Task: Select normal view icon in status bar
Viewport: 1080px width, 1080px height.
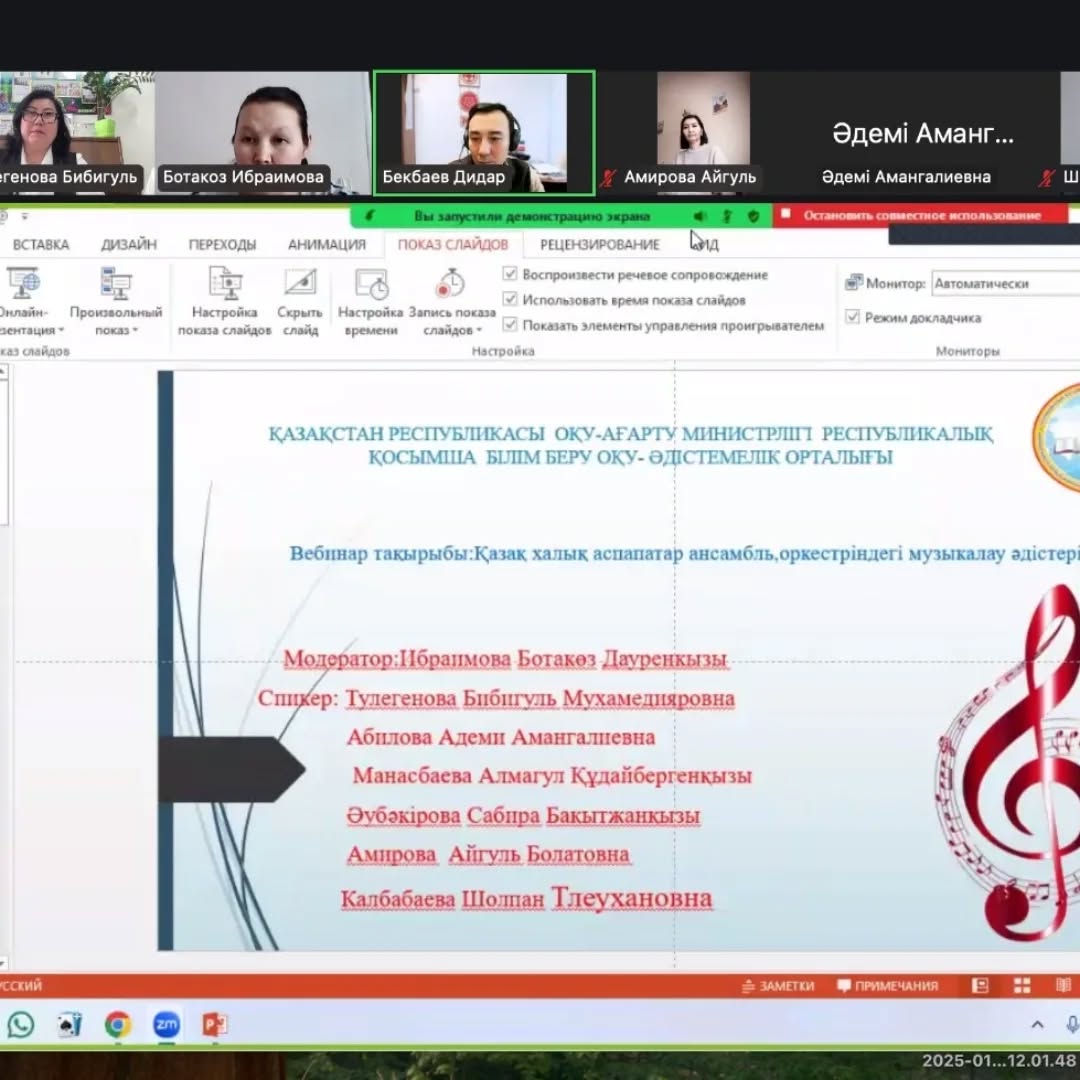Action: click(981, 986)
